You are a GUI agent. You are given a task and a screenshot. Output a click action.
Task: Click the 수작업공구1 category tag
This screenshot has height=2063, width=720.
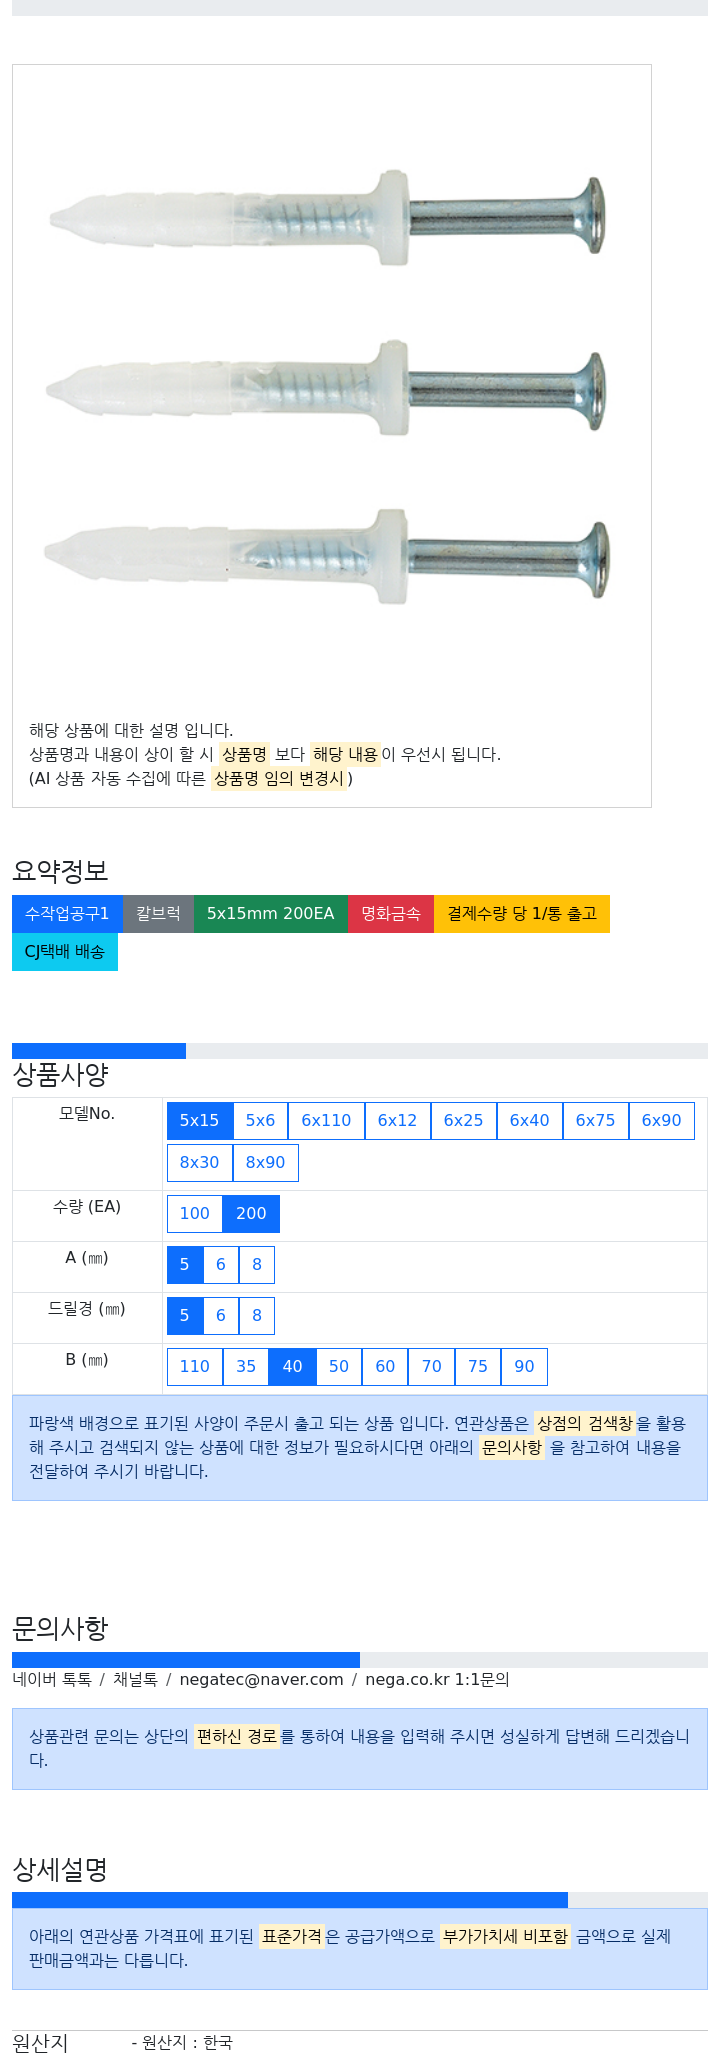[67, 914]
